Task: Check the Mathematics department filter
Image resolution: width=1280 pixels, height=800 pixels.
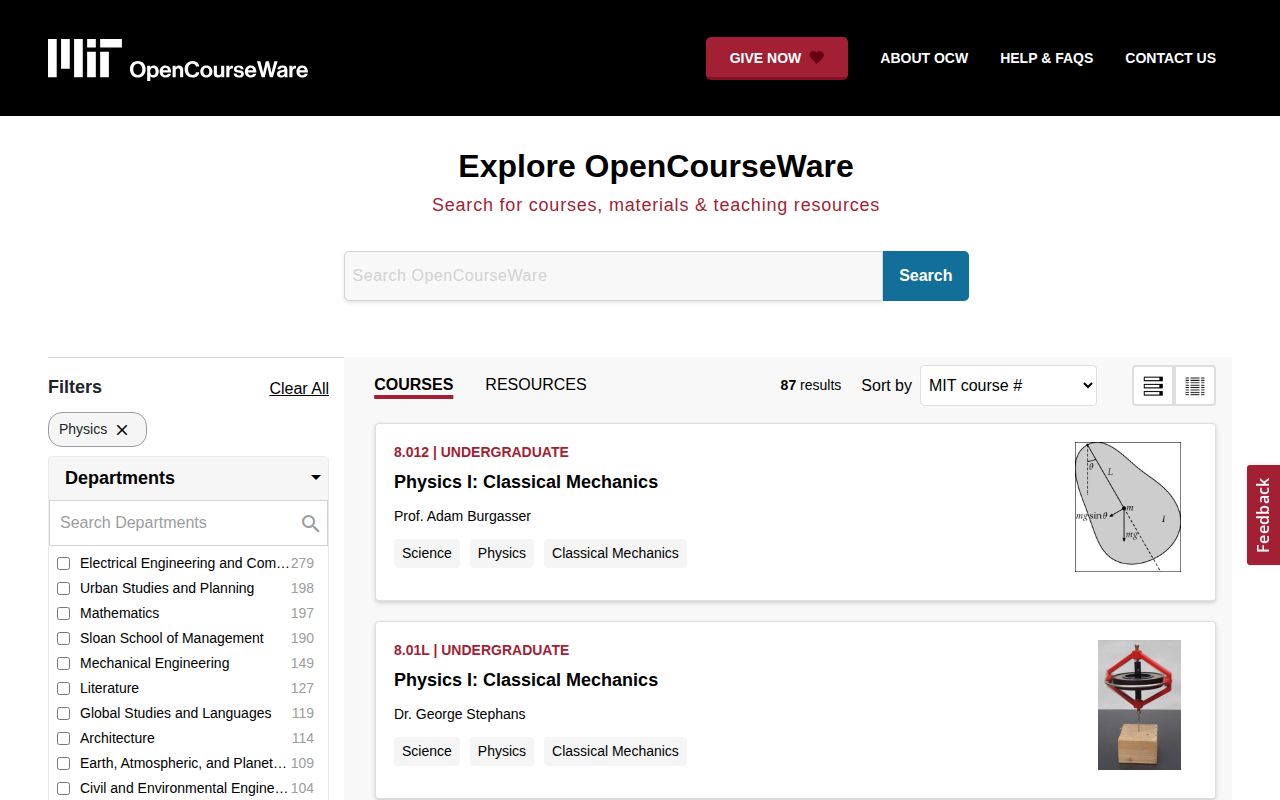Action: (64, 613)
